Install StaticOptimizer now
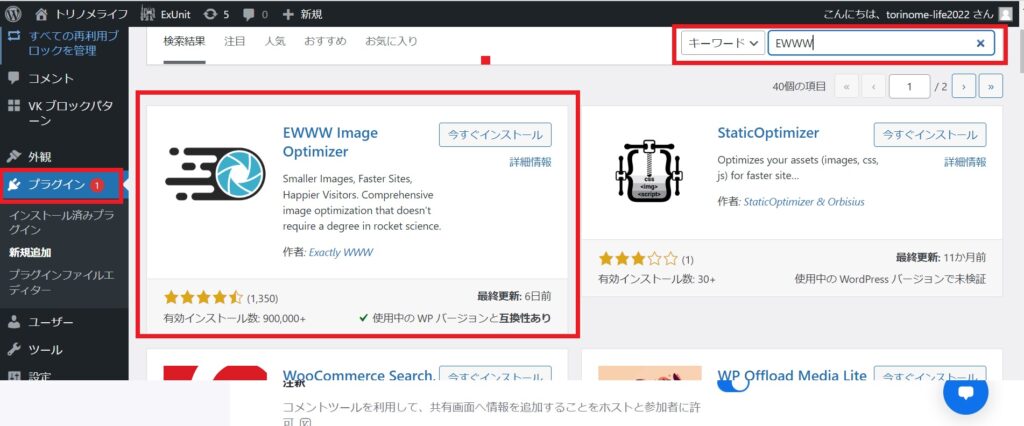This screenshot has height=426, width=1024. click(930, 135)
